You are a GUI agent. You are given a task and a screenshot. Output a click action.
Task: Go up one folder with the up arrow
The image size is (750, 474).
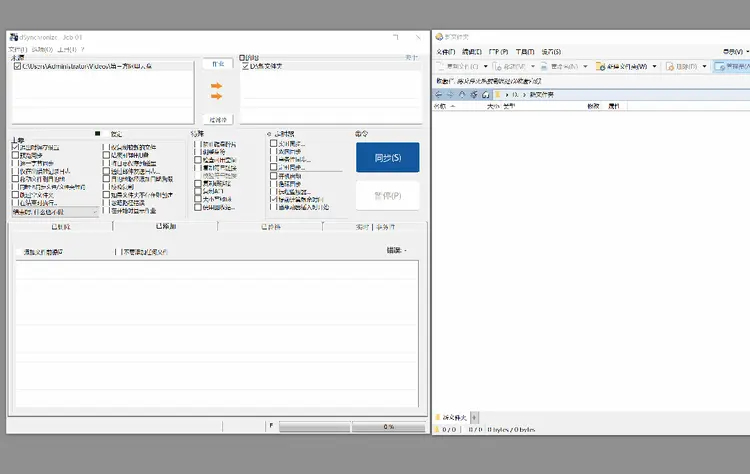(x=462, y=94)
